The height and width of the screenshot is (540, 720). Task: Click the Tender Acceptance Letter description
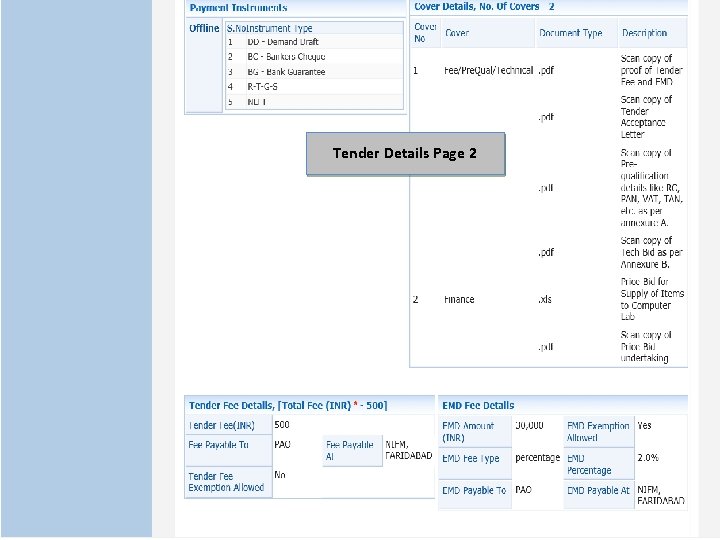[x=646, y=117]
